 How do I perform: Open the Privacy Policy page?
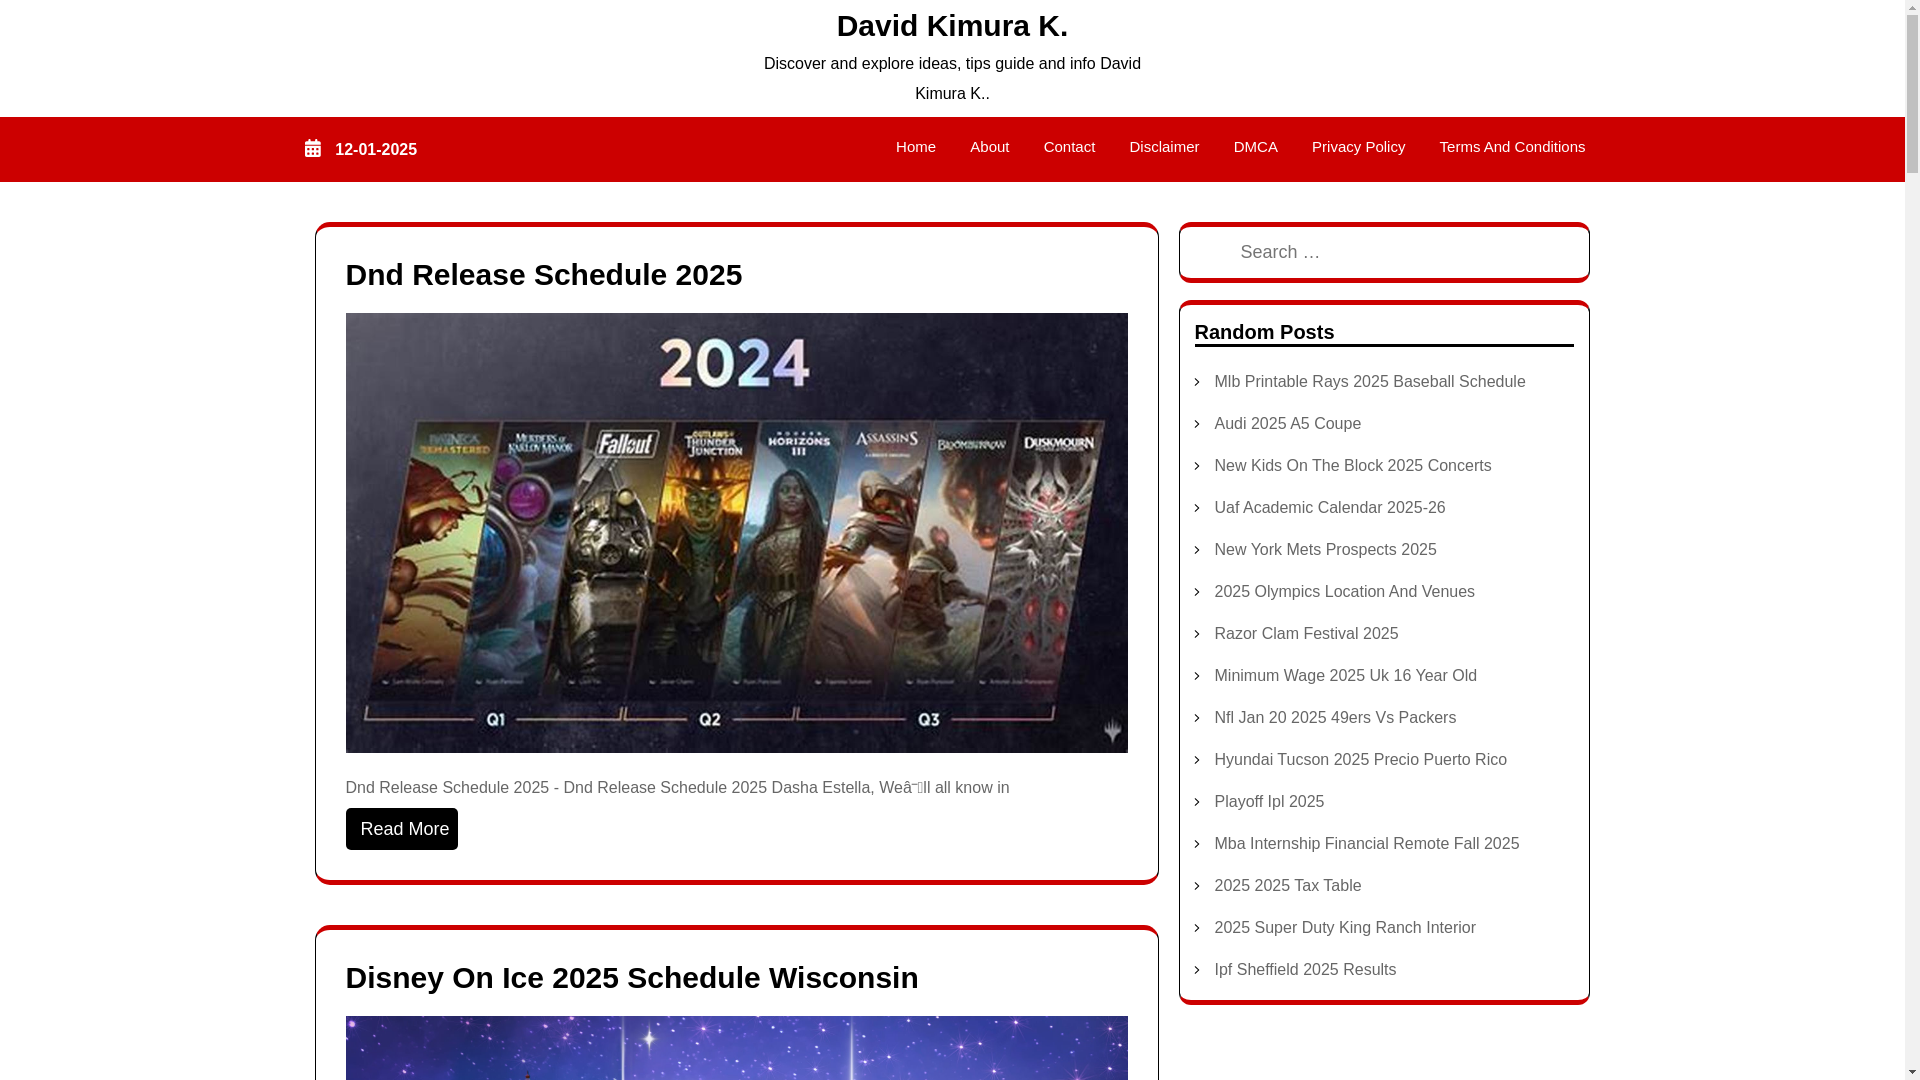(x=1358, y=147)
